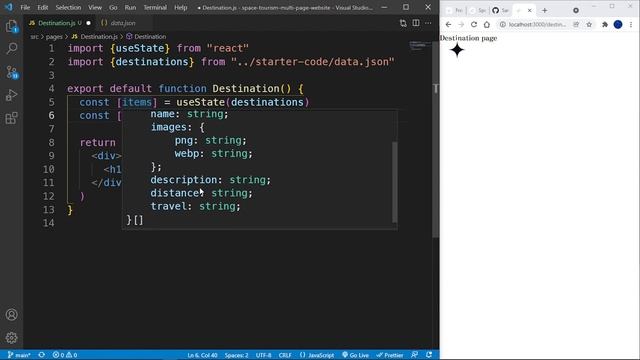Bookmark this page with the star icon

pos(589,24)
